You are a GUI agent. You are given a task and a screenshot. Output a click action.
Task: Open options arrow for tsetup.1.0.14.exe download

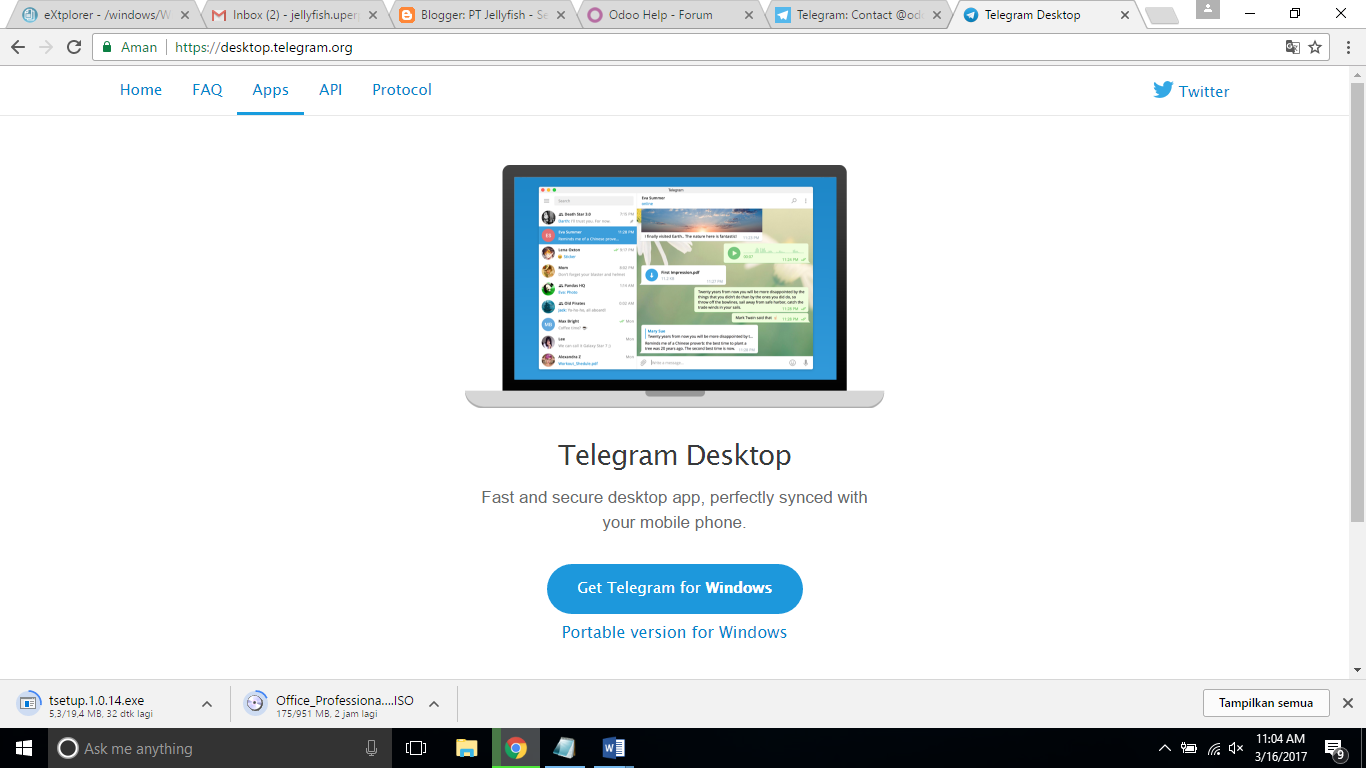tap(207, 703)
